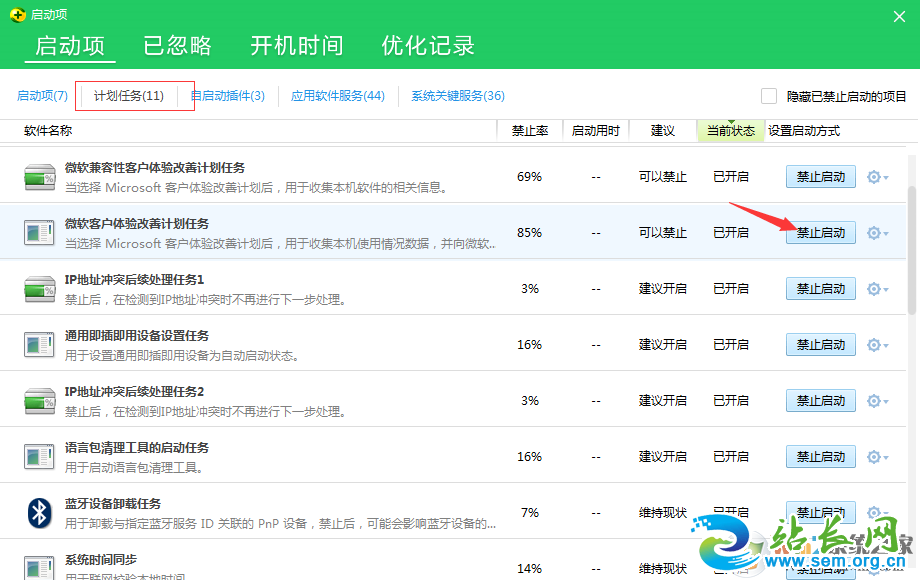
Task: Click the IP地址冲突后续处理任务1 icon
Action: click(40, 289)
